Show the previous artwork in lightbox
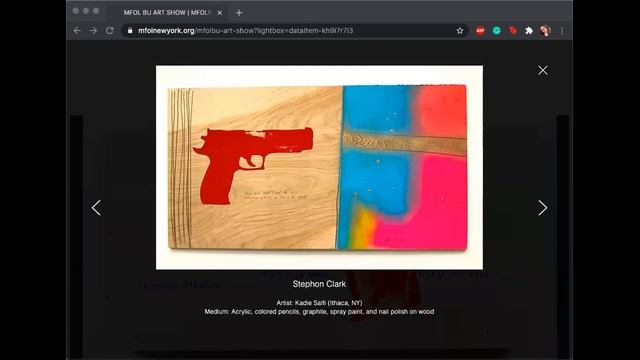The height and width of the screenshot is (360, 640). [x=96, y=208]
